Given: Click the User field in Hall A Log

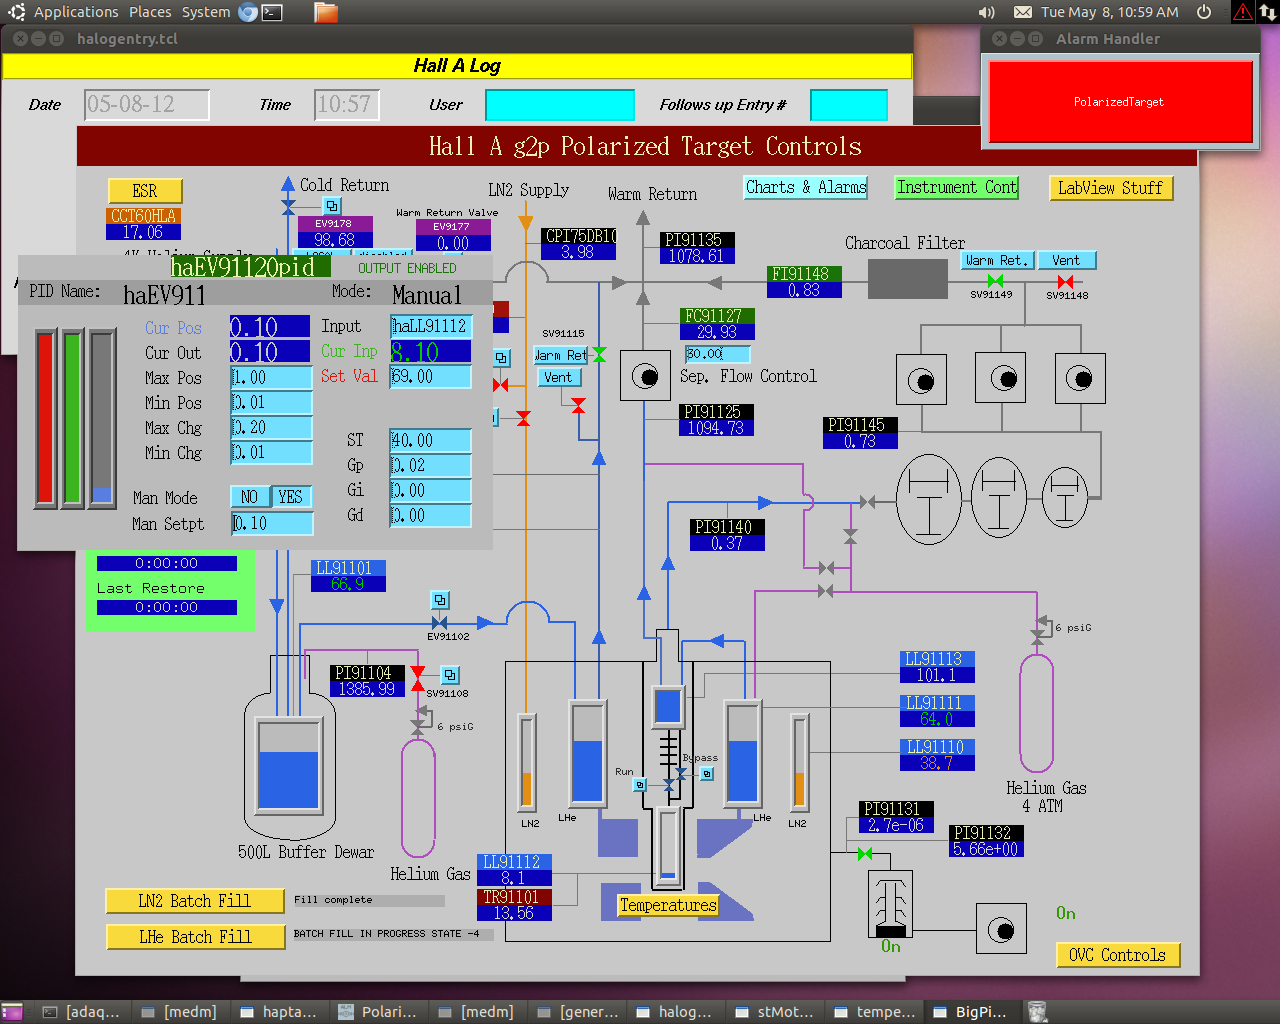Looking at the screenshot, I should (560, 105).
